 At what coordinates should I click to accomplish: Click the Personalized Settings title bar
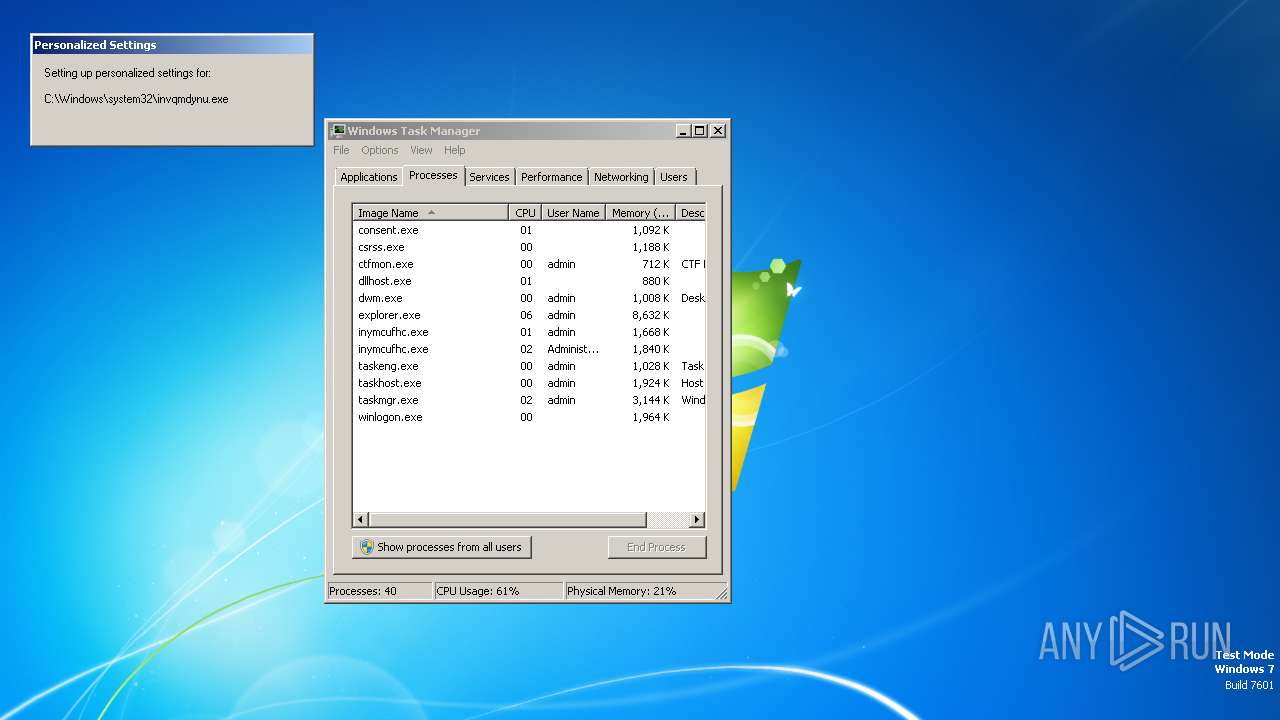pyautogui.click(x=172, y=45)
